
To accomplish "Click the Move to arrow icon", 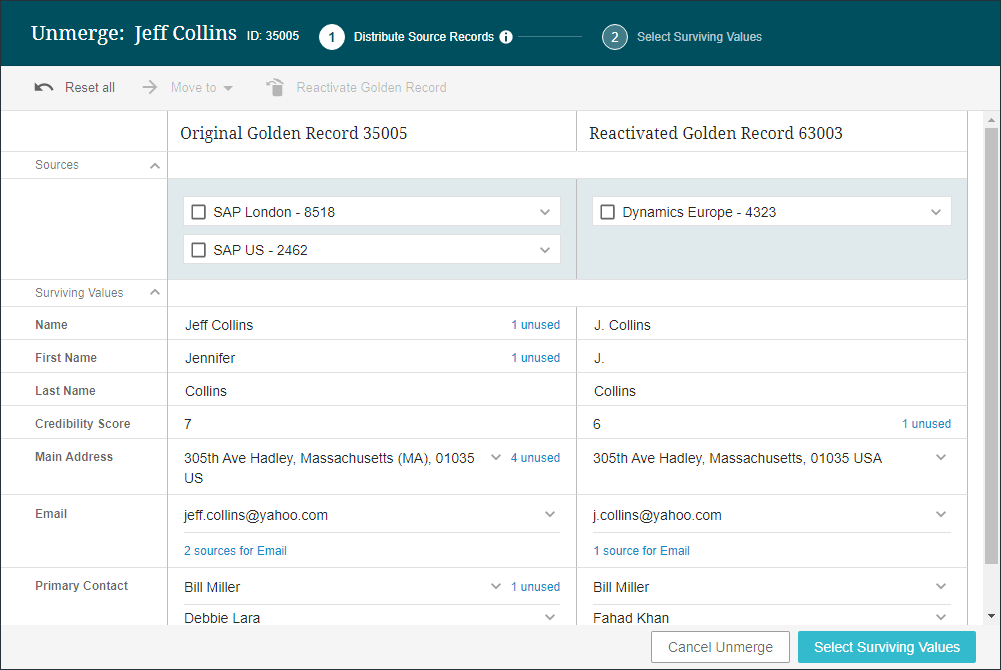I will (x=150, y=88).
